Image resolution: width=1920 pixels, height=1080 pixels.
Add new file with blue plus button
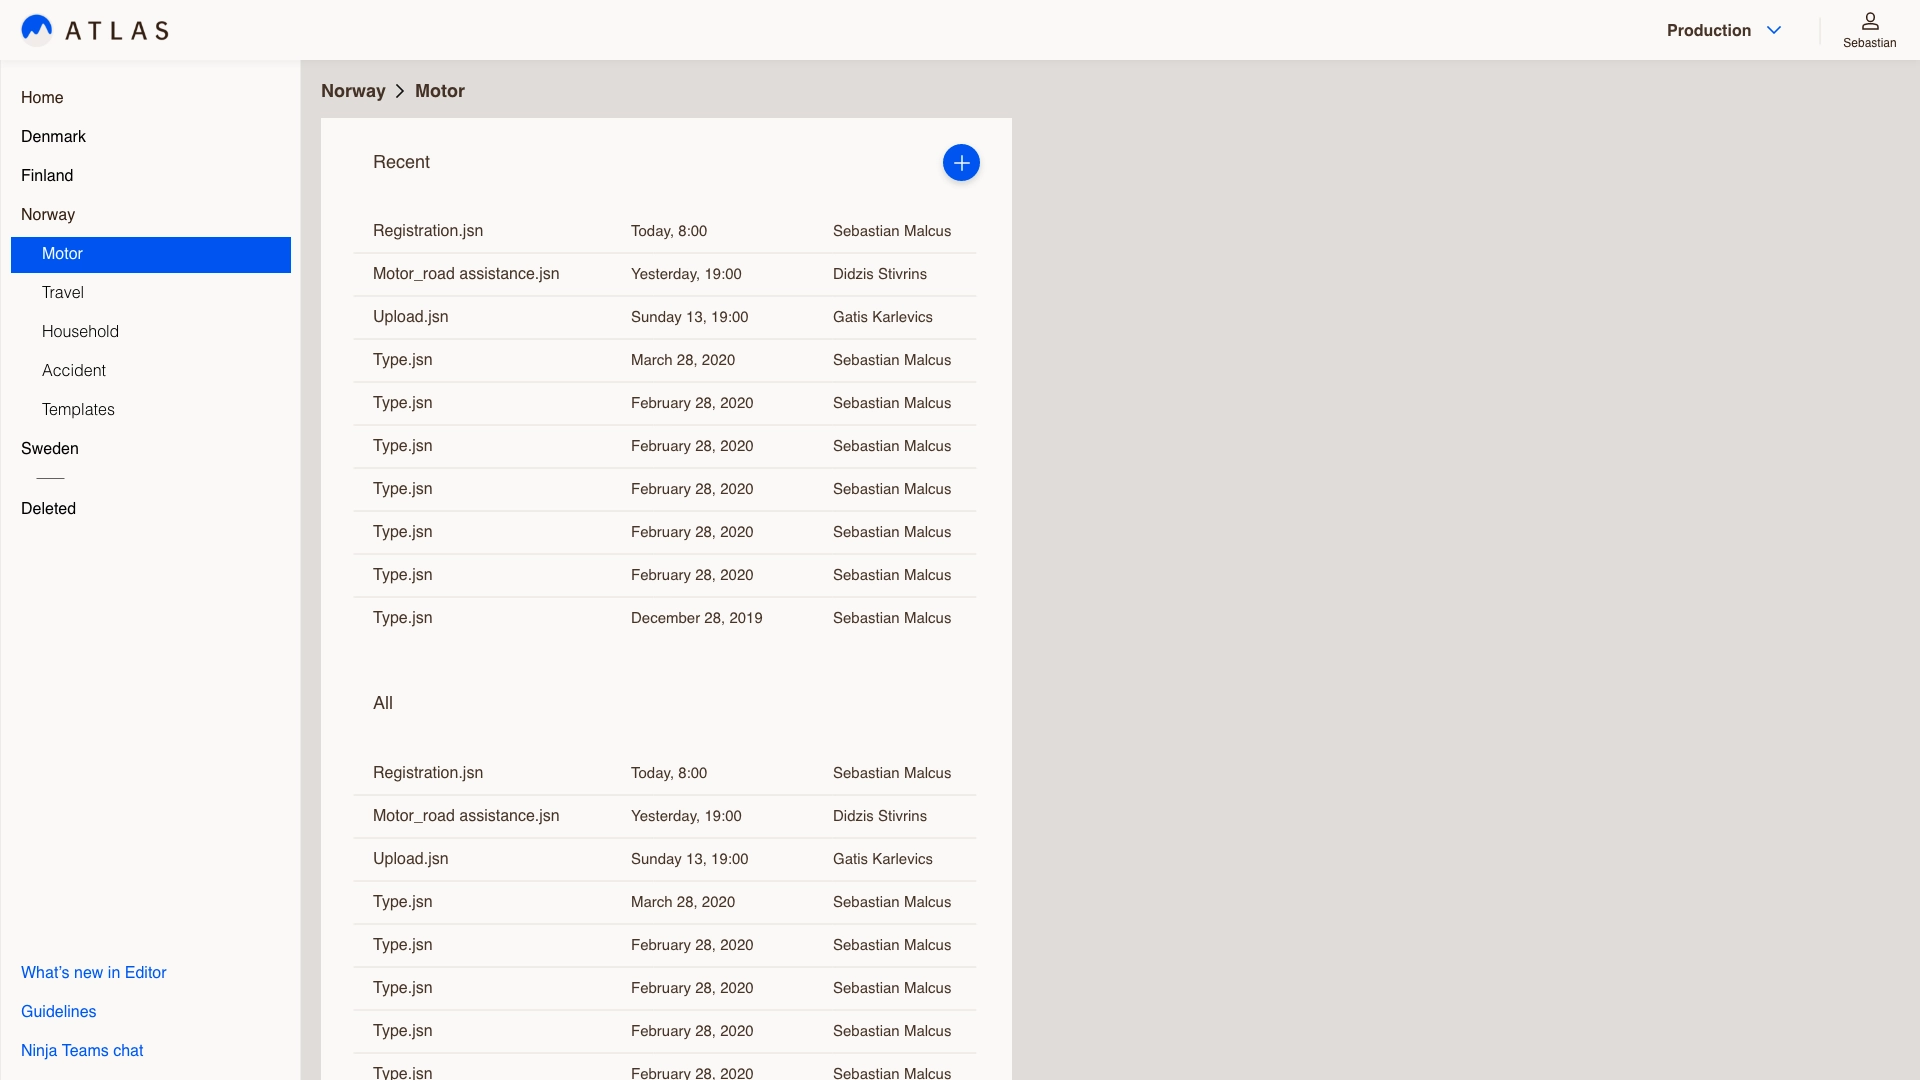961,163
